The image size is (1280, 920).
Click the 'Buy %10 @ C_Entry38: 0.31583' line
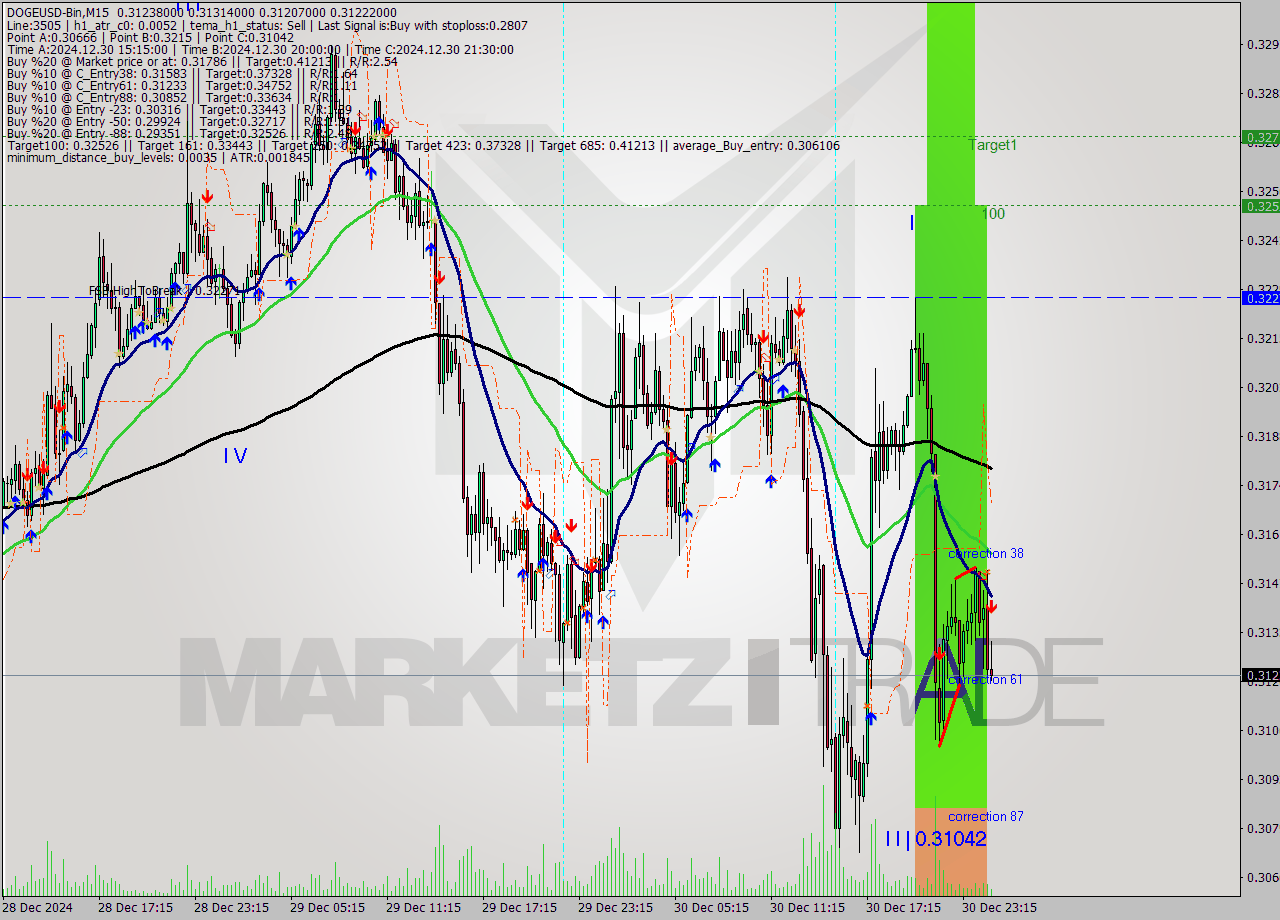181,73
